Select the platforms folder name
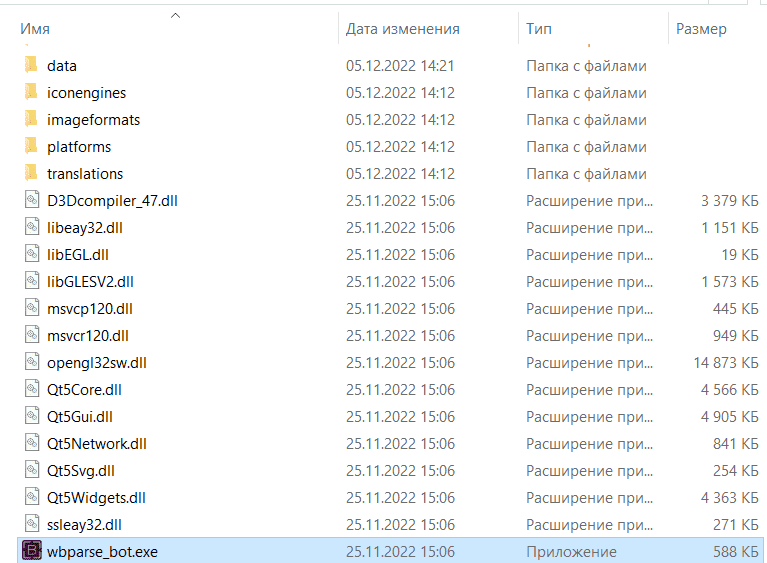Viewport: 767px width, 563px height. click(79, 147)
